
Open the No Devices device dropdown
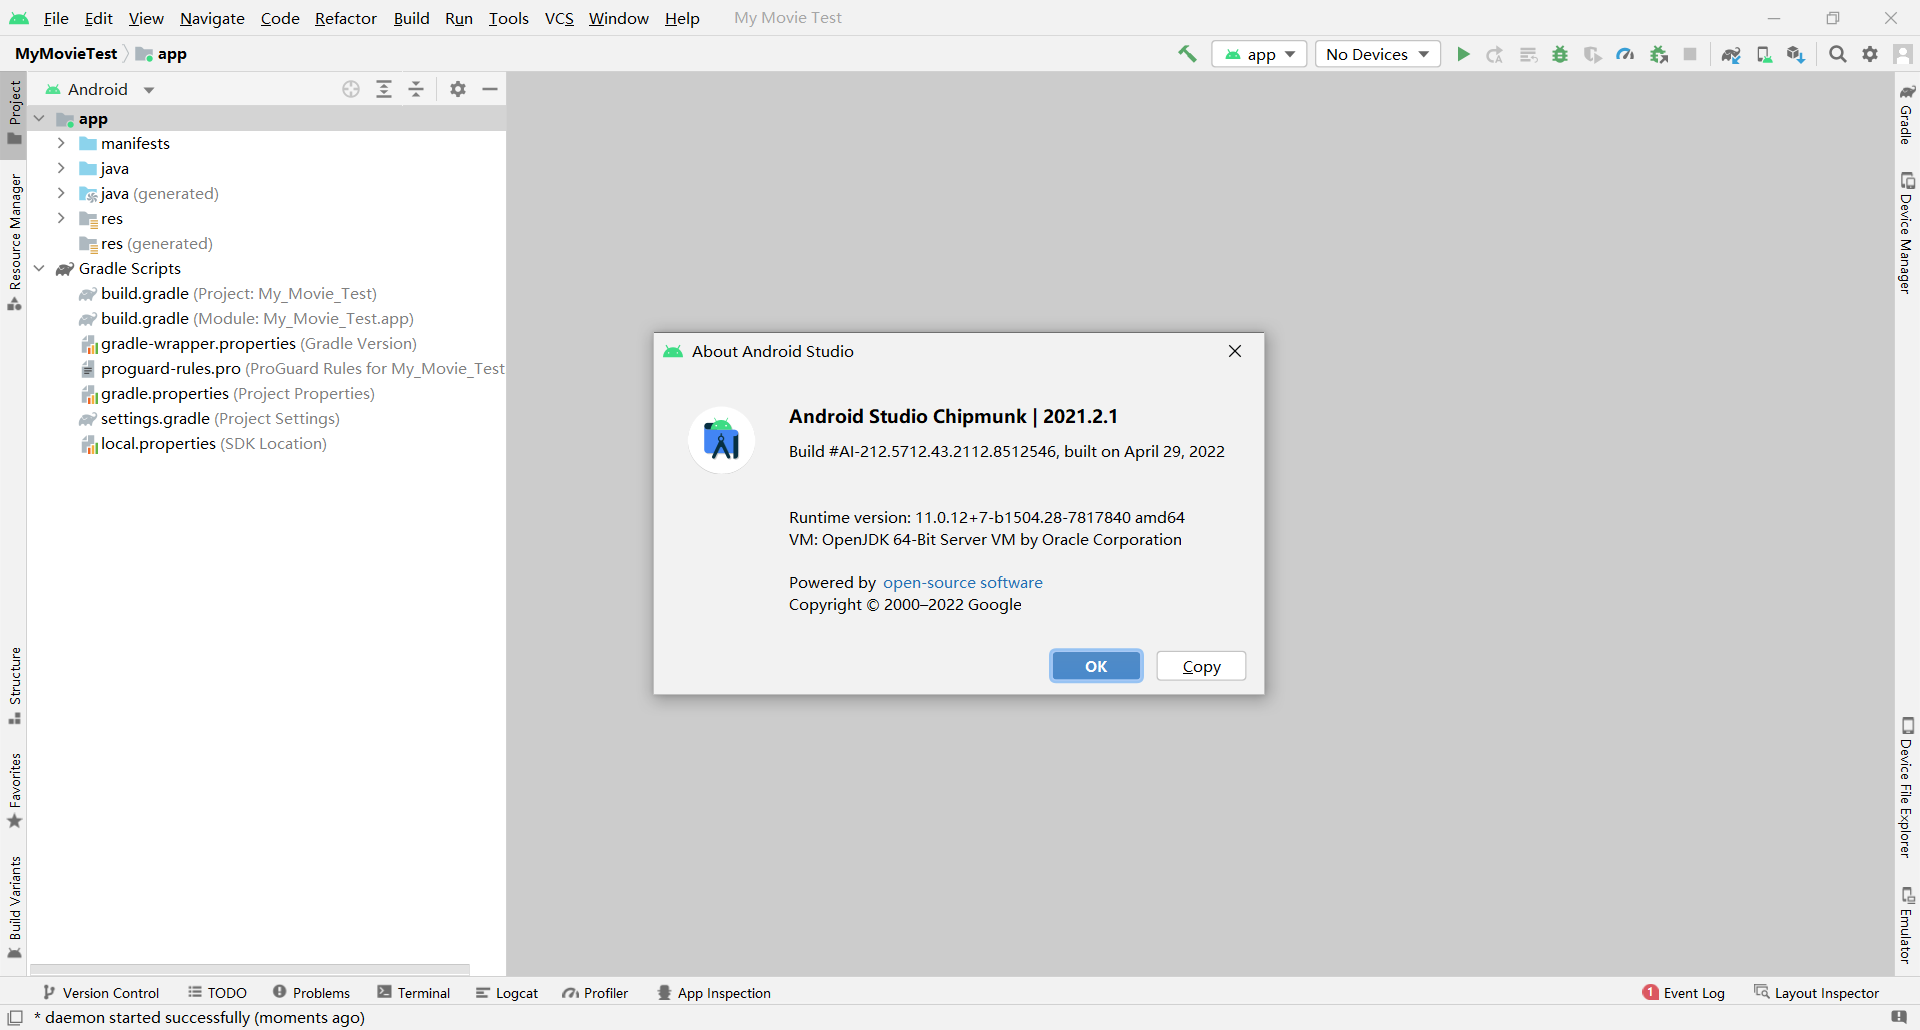point(1377,54)
